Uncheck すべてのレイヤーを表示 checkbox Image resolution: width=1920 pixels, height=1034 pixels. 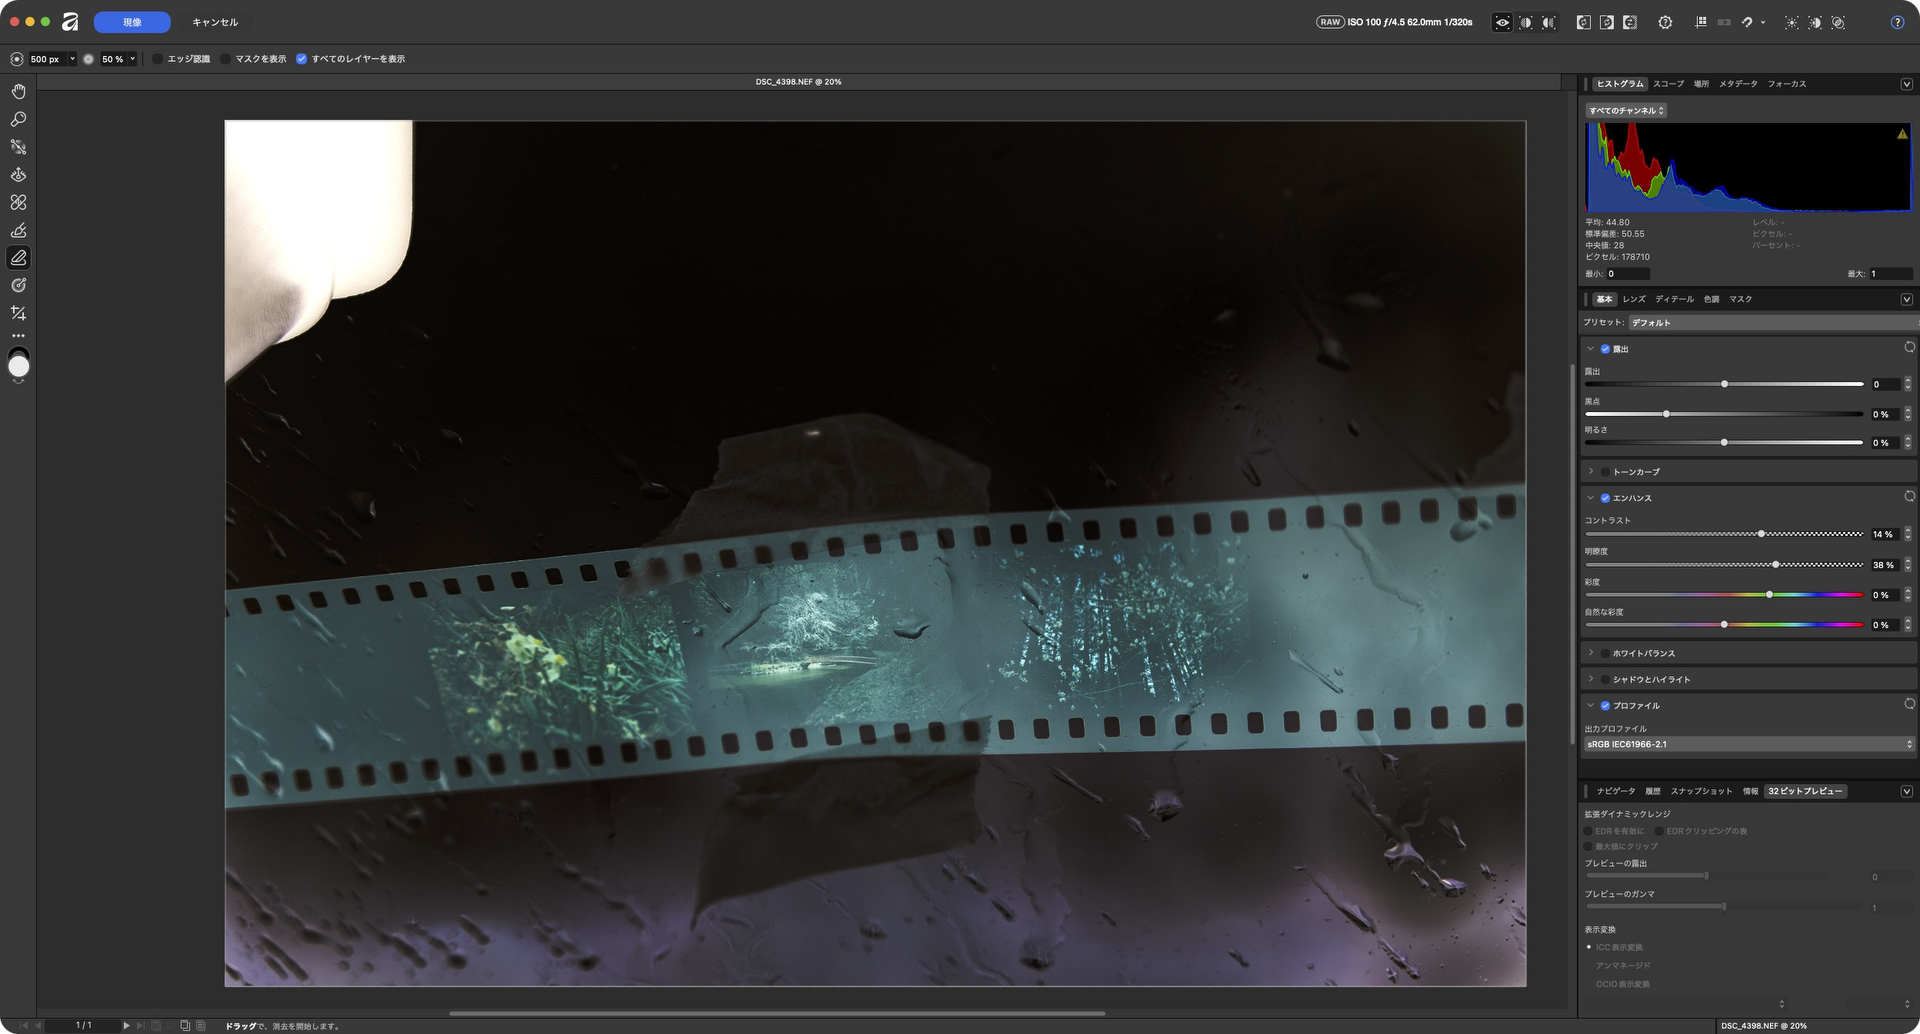tap(301, 59)
